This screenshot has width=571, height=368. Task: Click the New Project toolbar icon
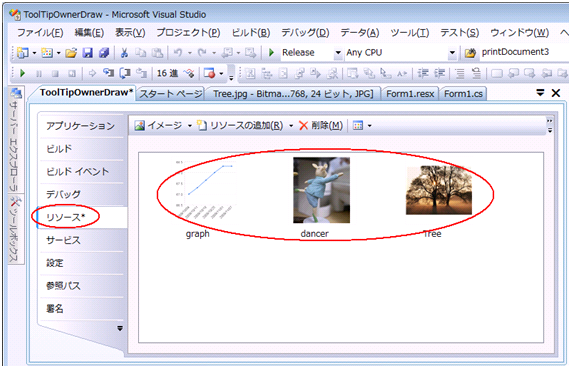coord(23,53)
